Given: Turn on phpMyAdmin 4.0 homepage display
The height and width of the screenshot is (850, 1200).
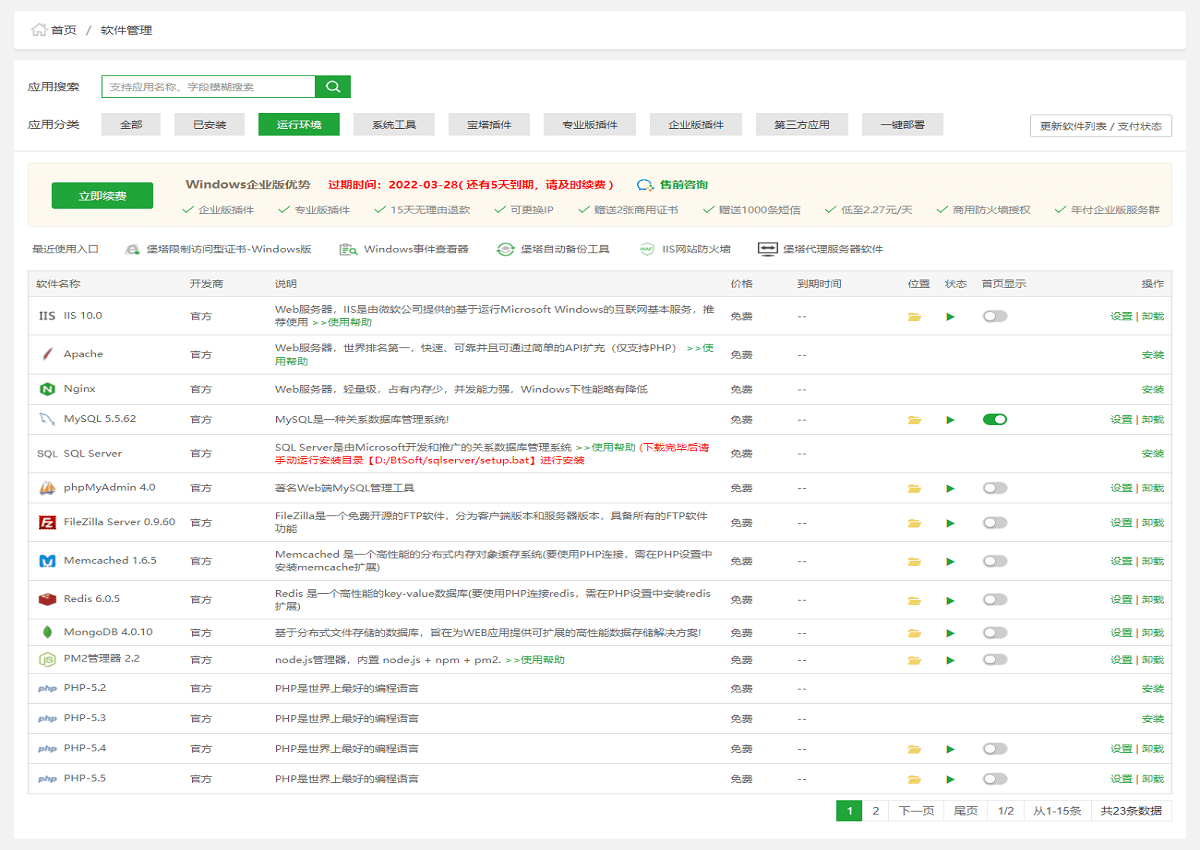Looking at the screenshot, I should click(994, 489).
